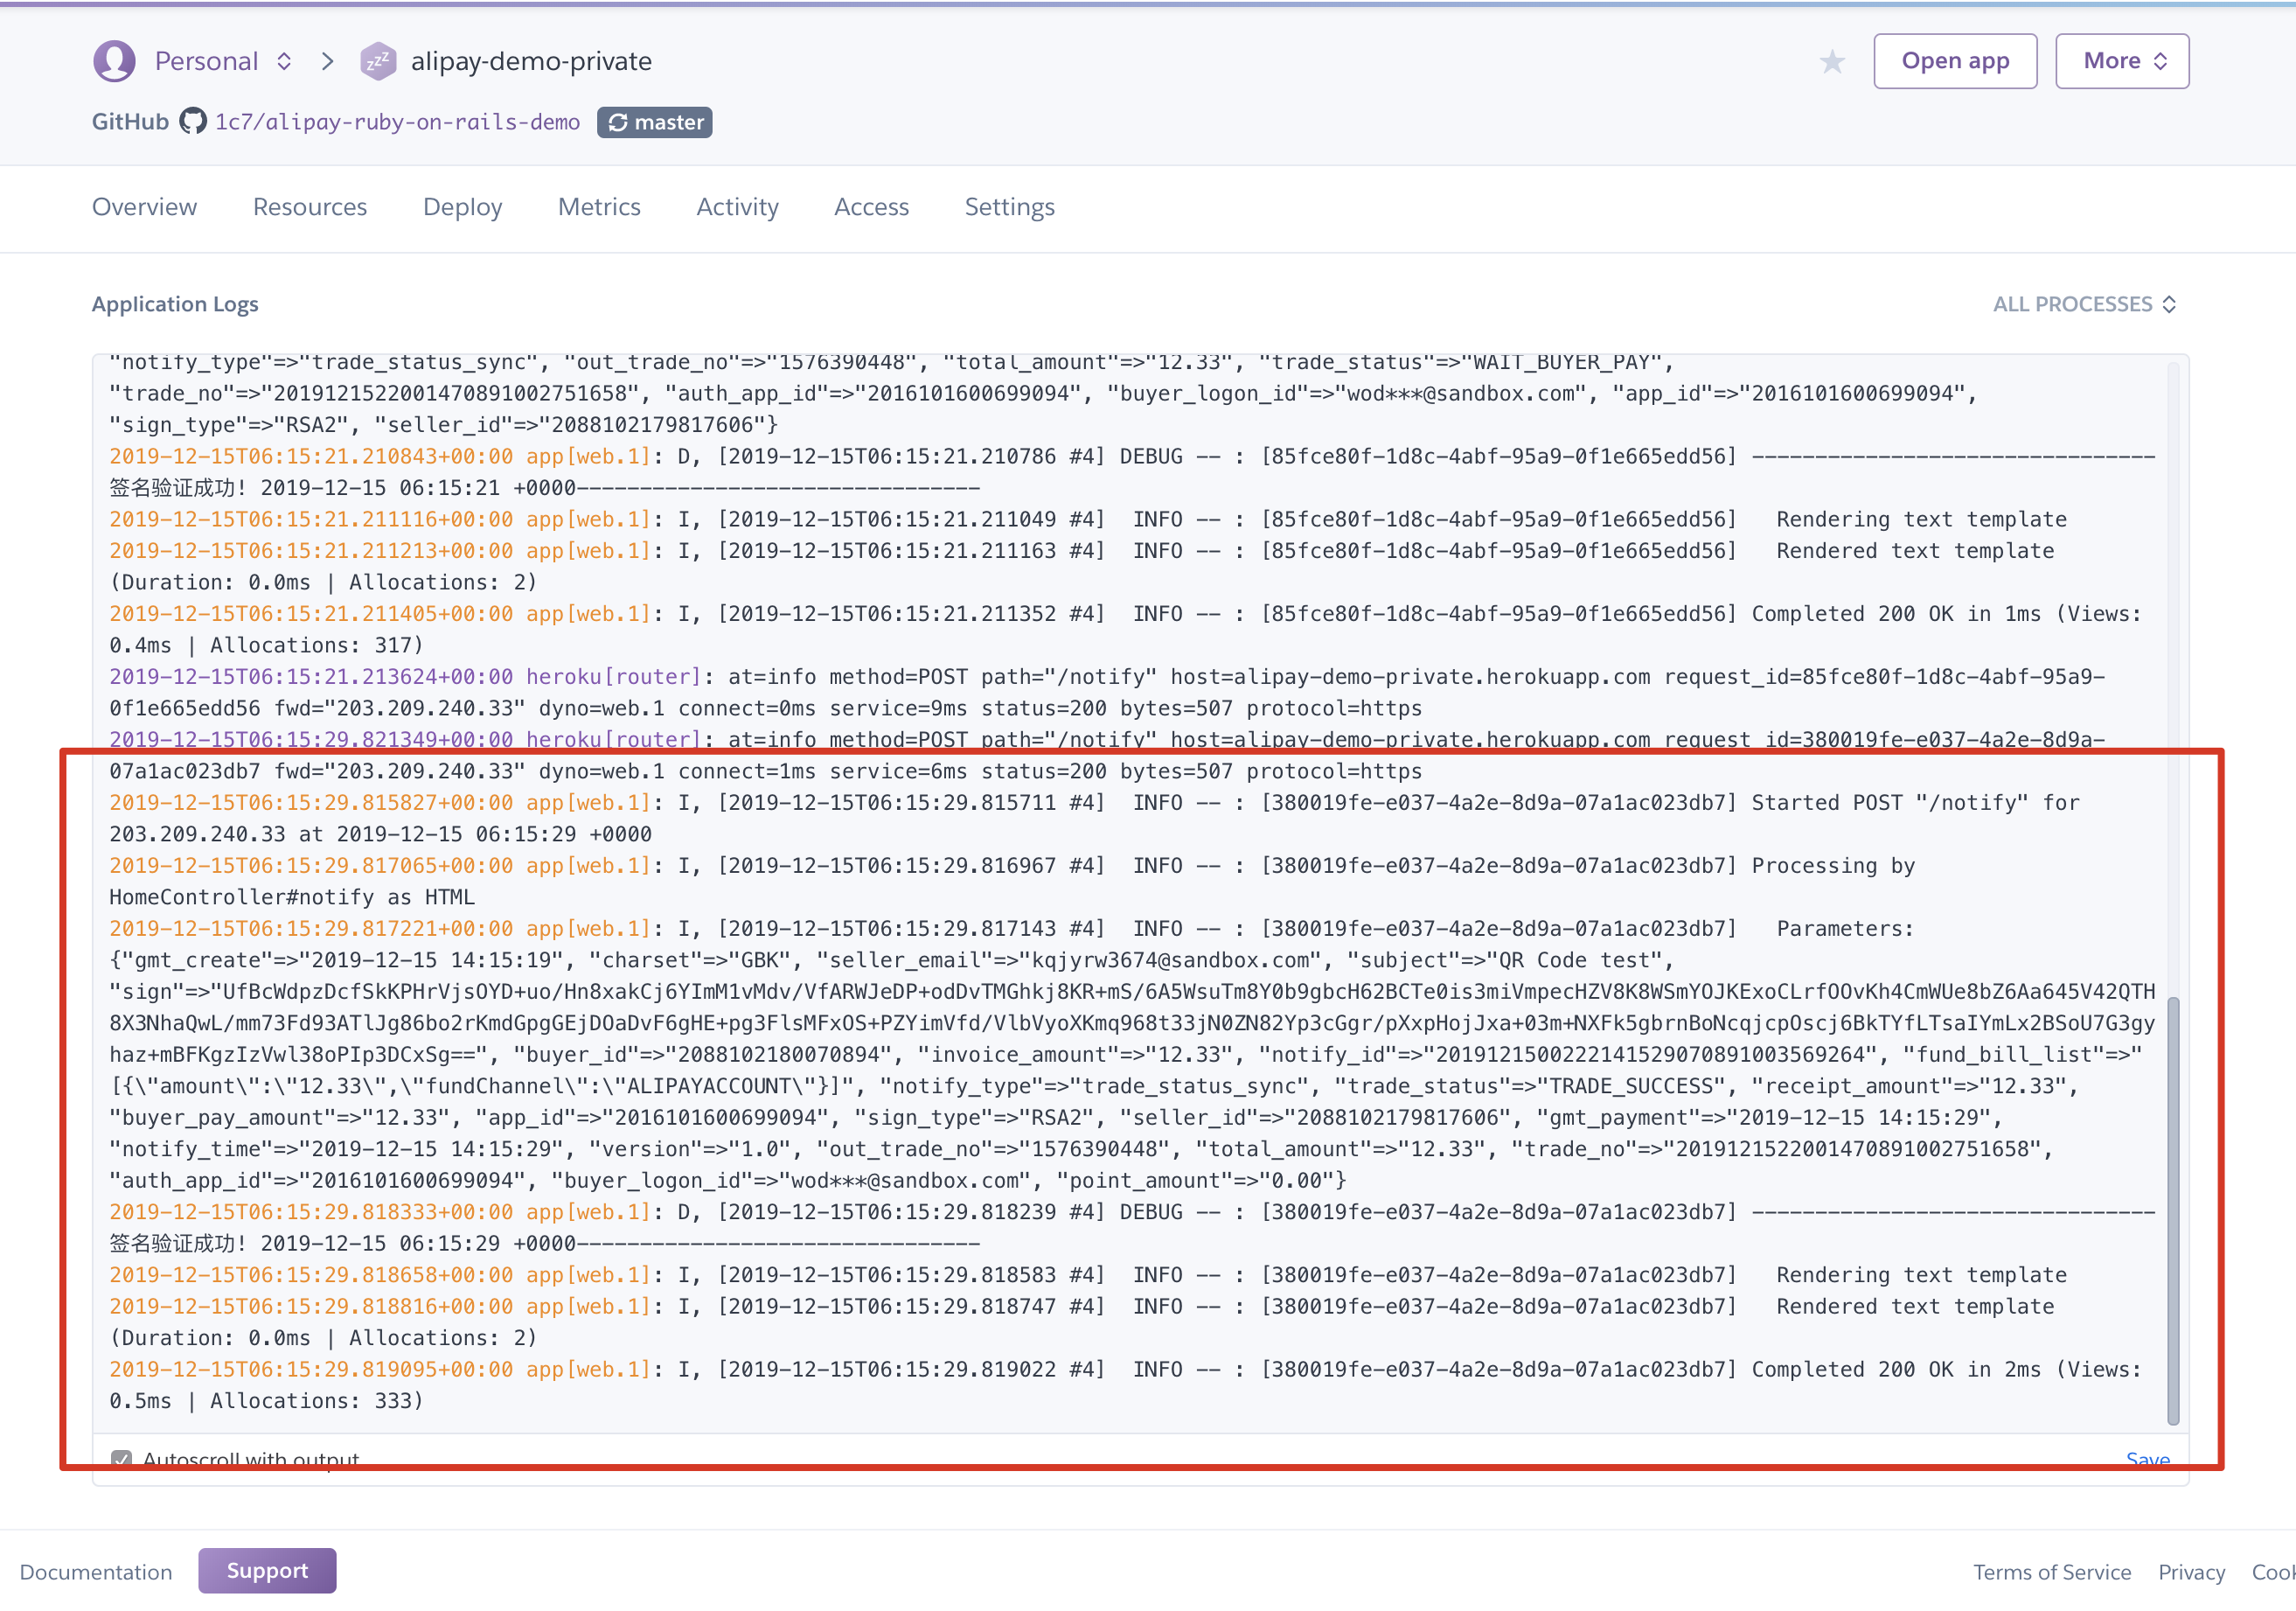This screenshot has height=1611, width=2296.
Task: Click the Save link below the logs
Action: click(x=2147, y=1459)
